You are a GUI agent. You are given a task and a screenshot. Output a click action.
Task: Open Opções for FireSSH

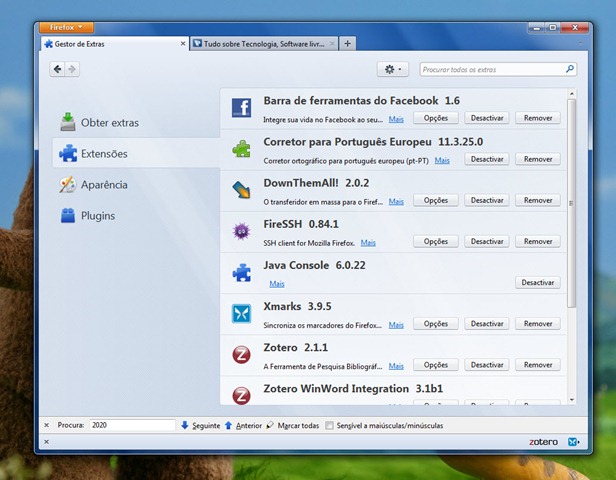point(436,241)
